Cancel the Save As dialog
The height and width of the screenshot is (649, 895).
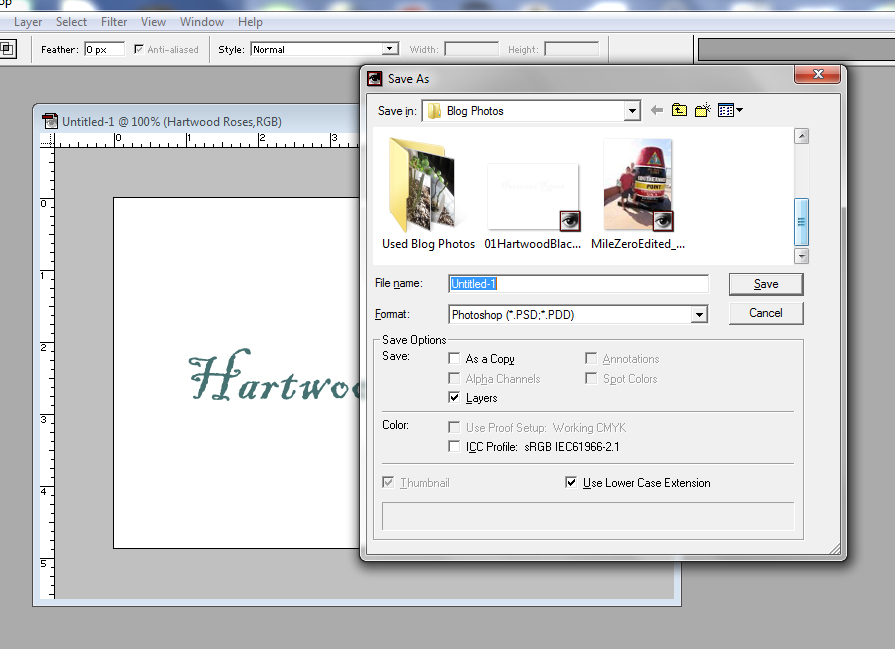[765, 313]
